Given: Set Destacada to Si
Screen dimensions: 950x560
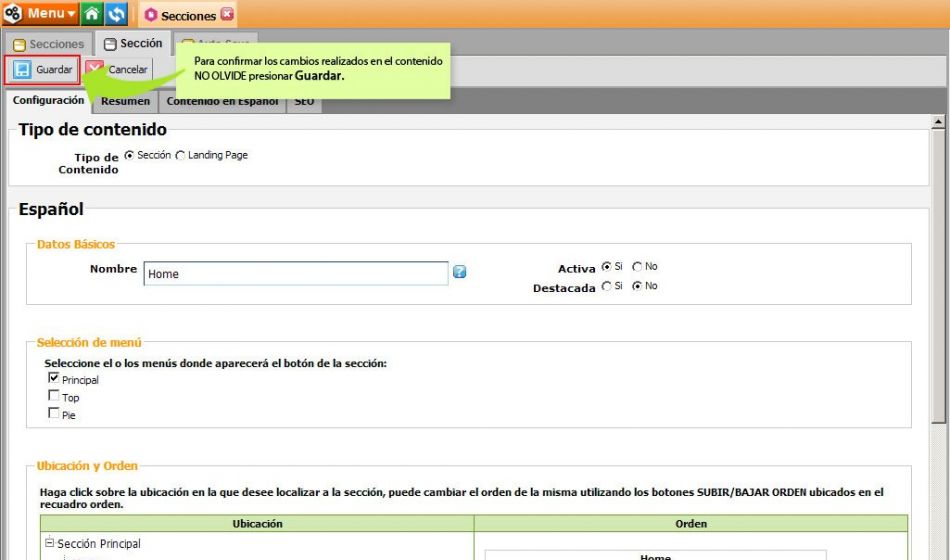Looking at the screenshot, I should coord(606,286).
